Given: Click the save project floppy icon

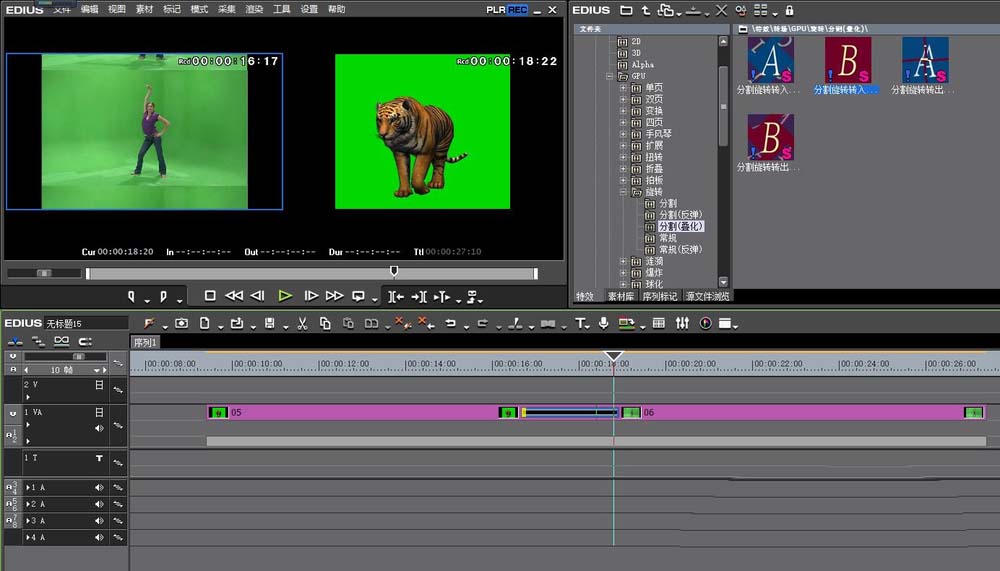Looking at the screenshot, I should point(269,323).
